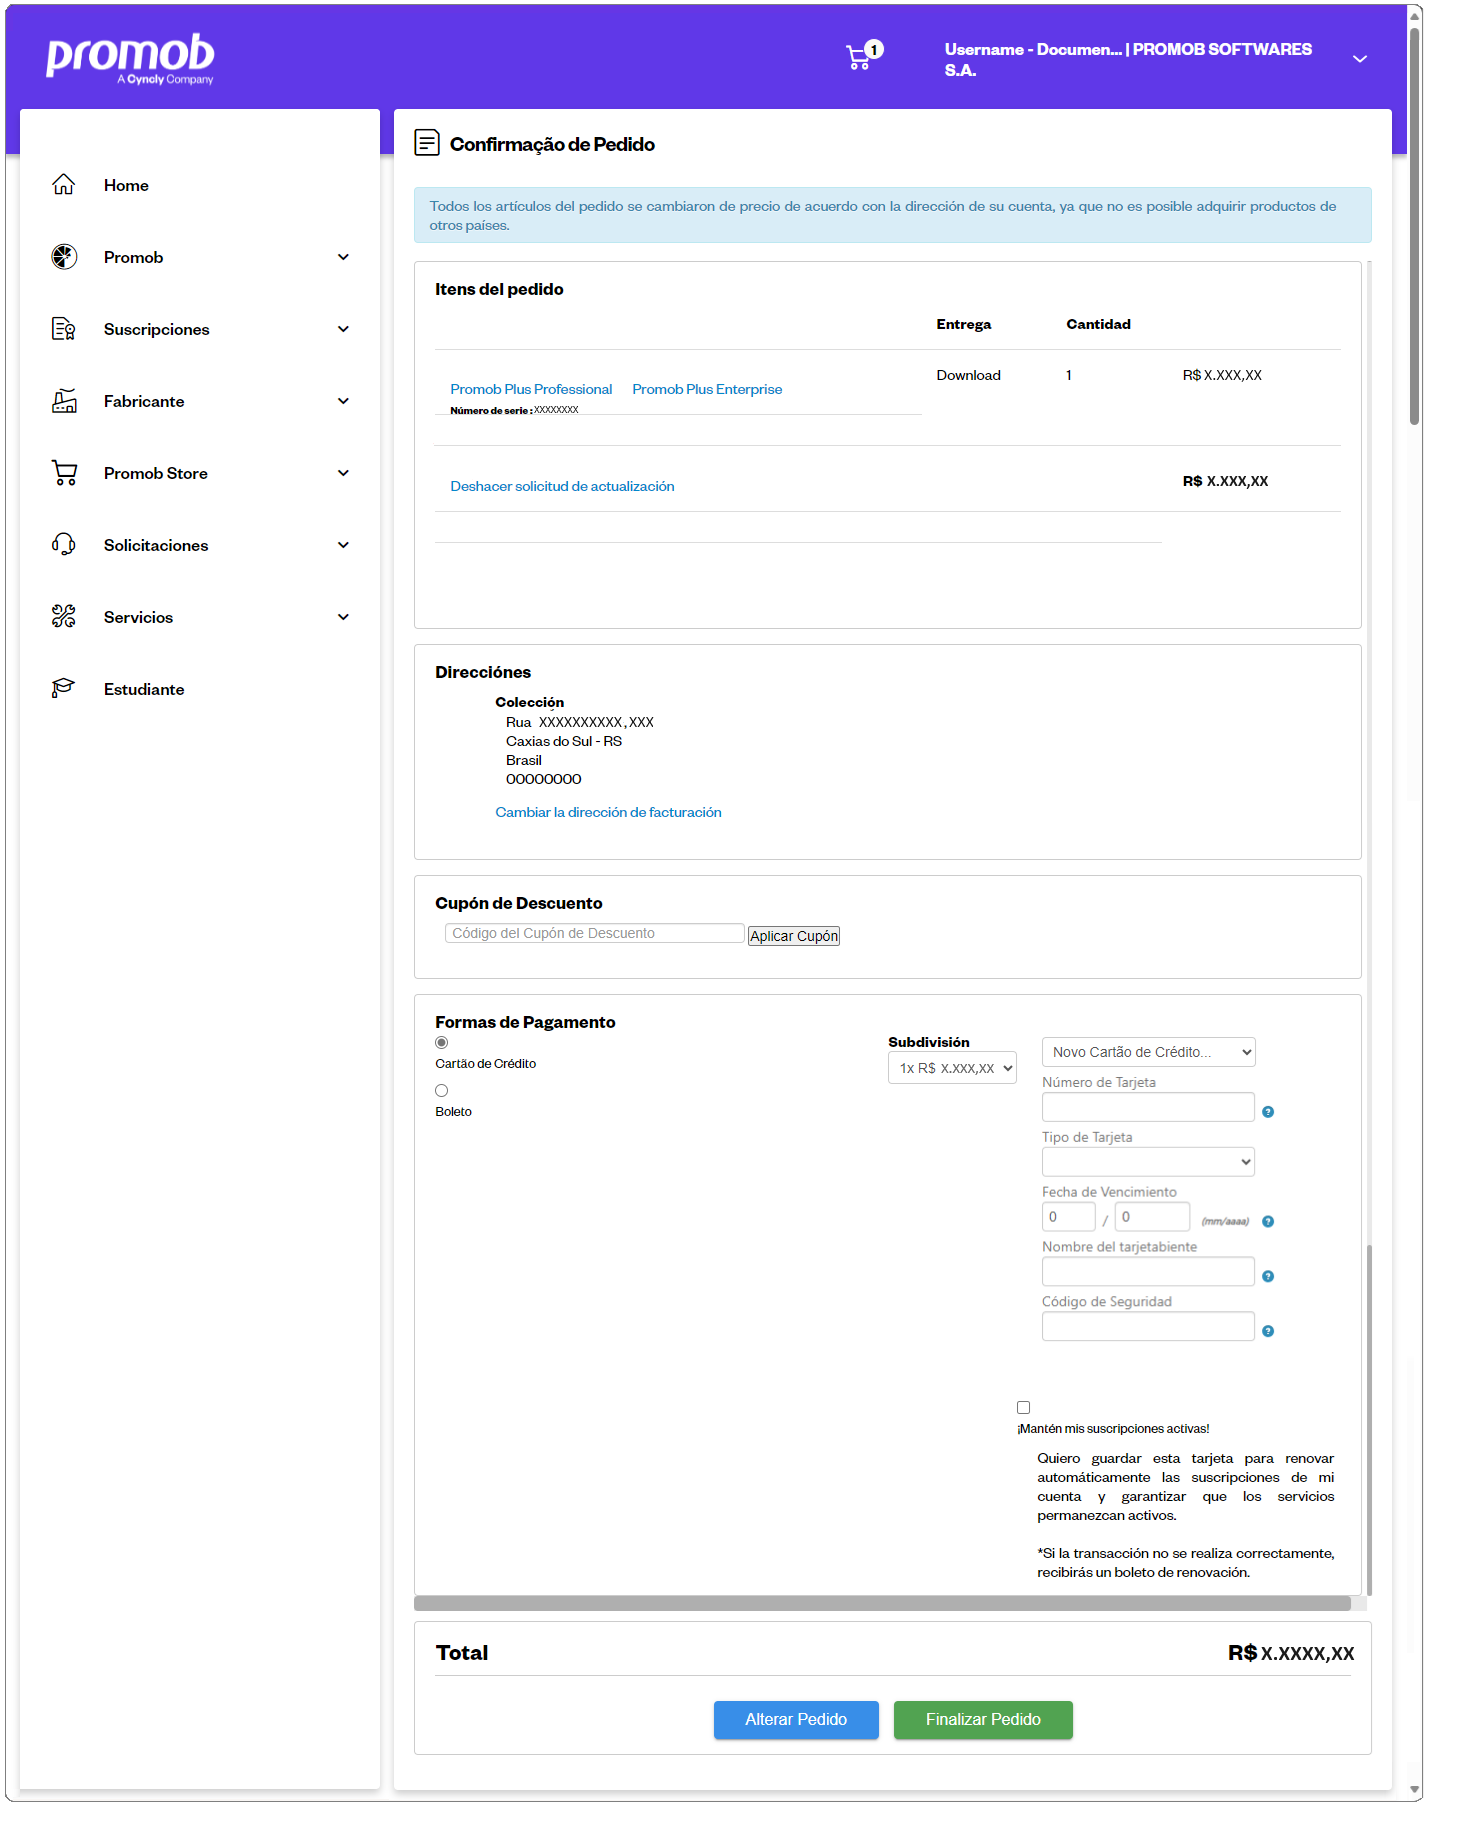The width and height of the screenshot is (1462, 1833).
Task: Click the Promob globe icon in sidebar
Action: tap(64, 257)
